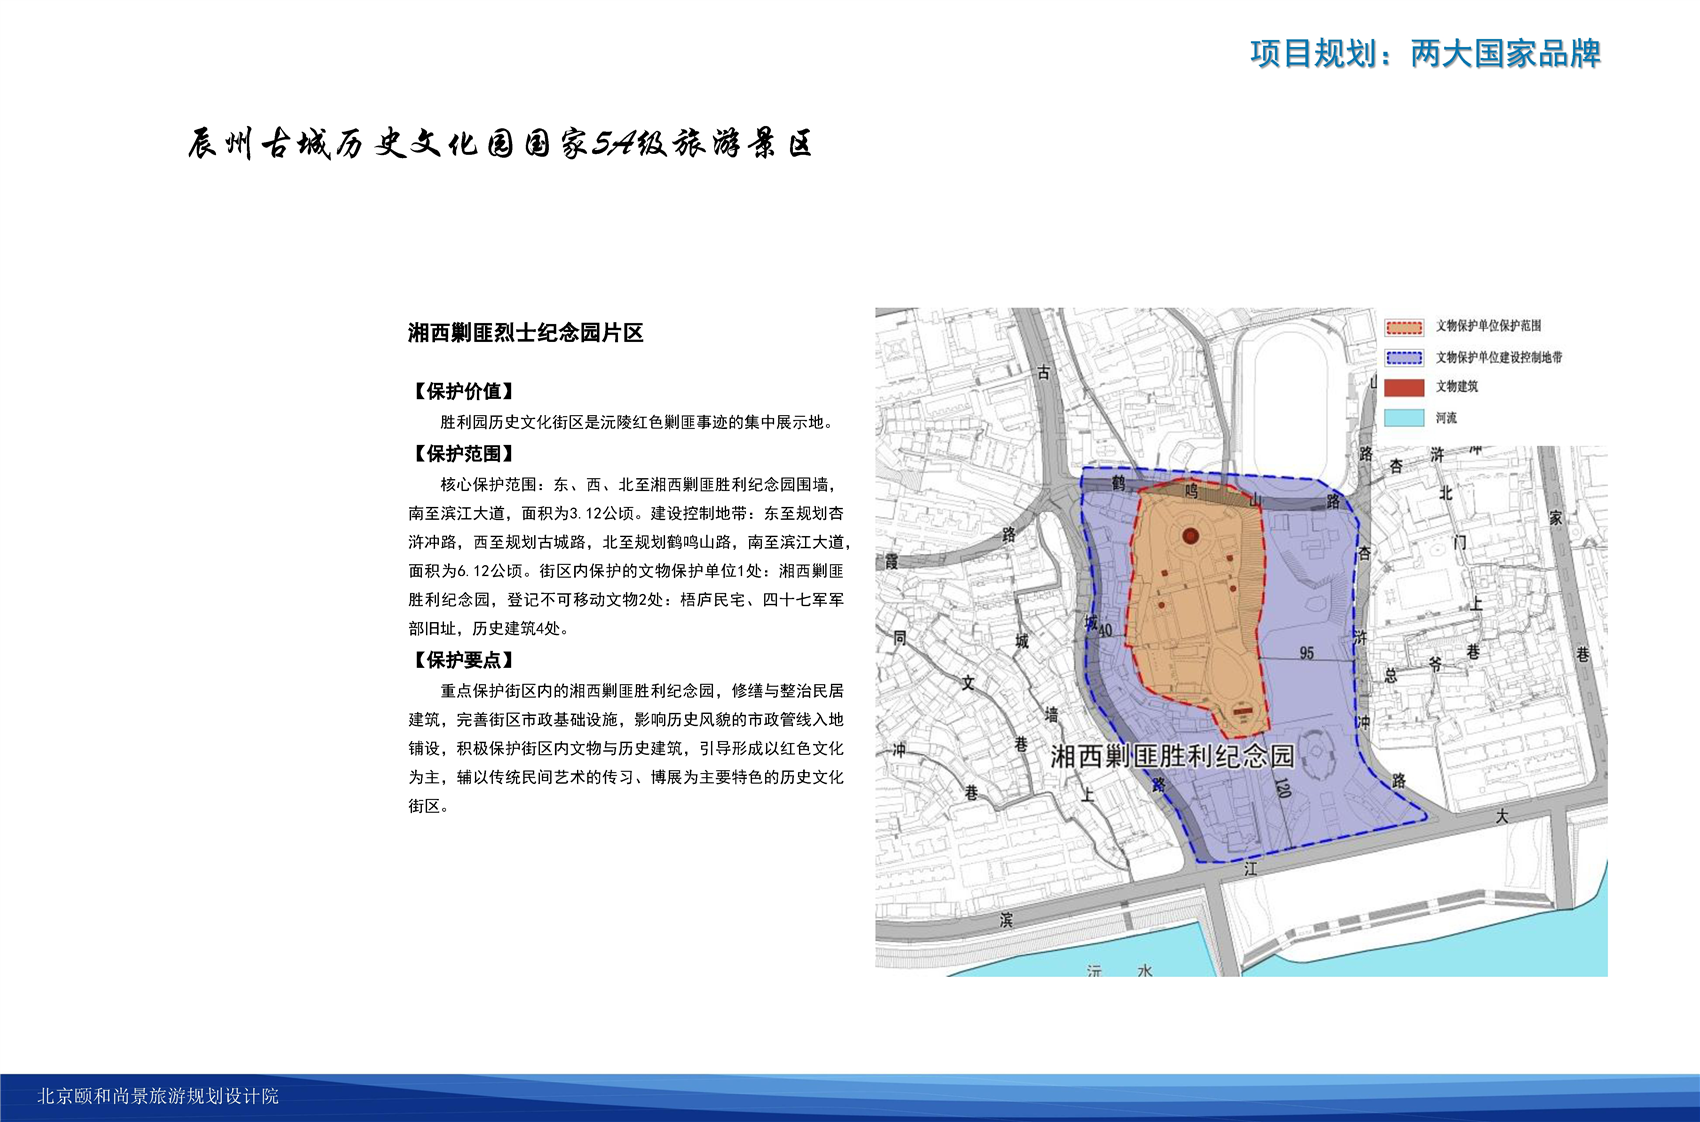Click the number 40 on the map
Screen dimensions: 1700x1122
point(1104,631)
